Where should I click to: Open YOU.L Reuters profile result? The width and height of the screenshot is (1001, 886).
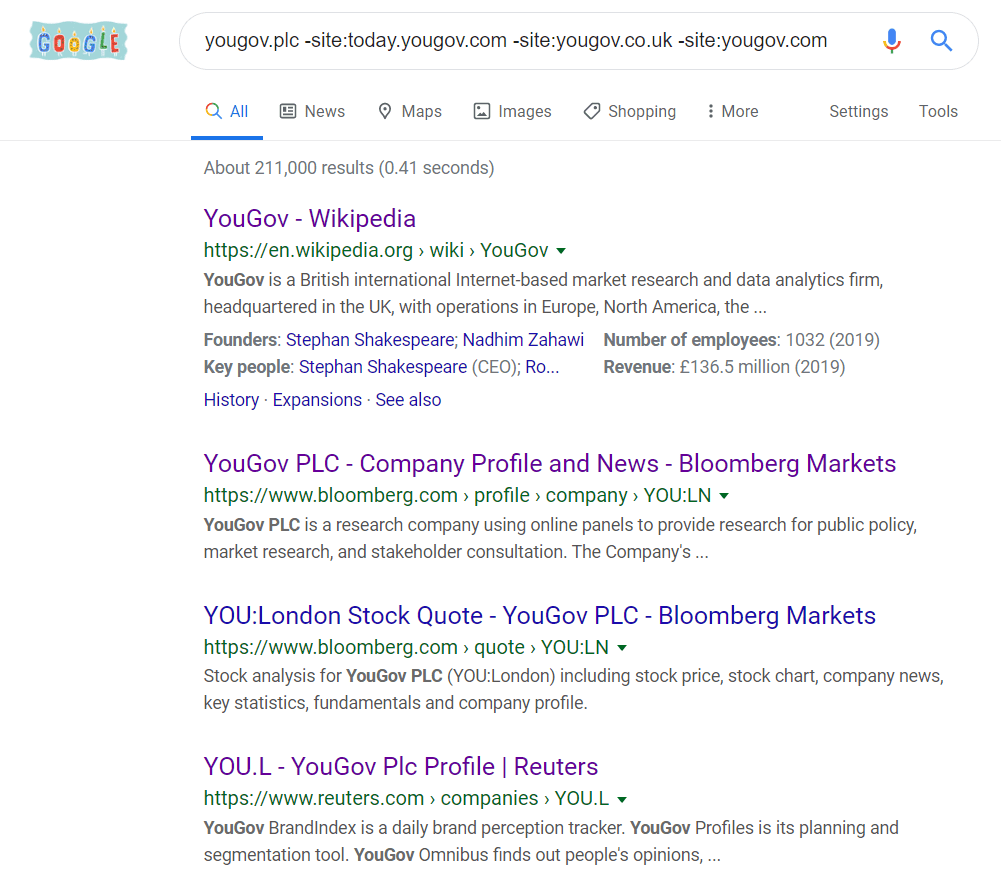point(400,767)
